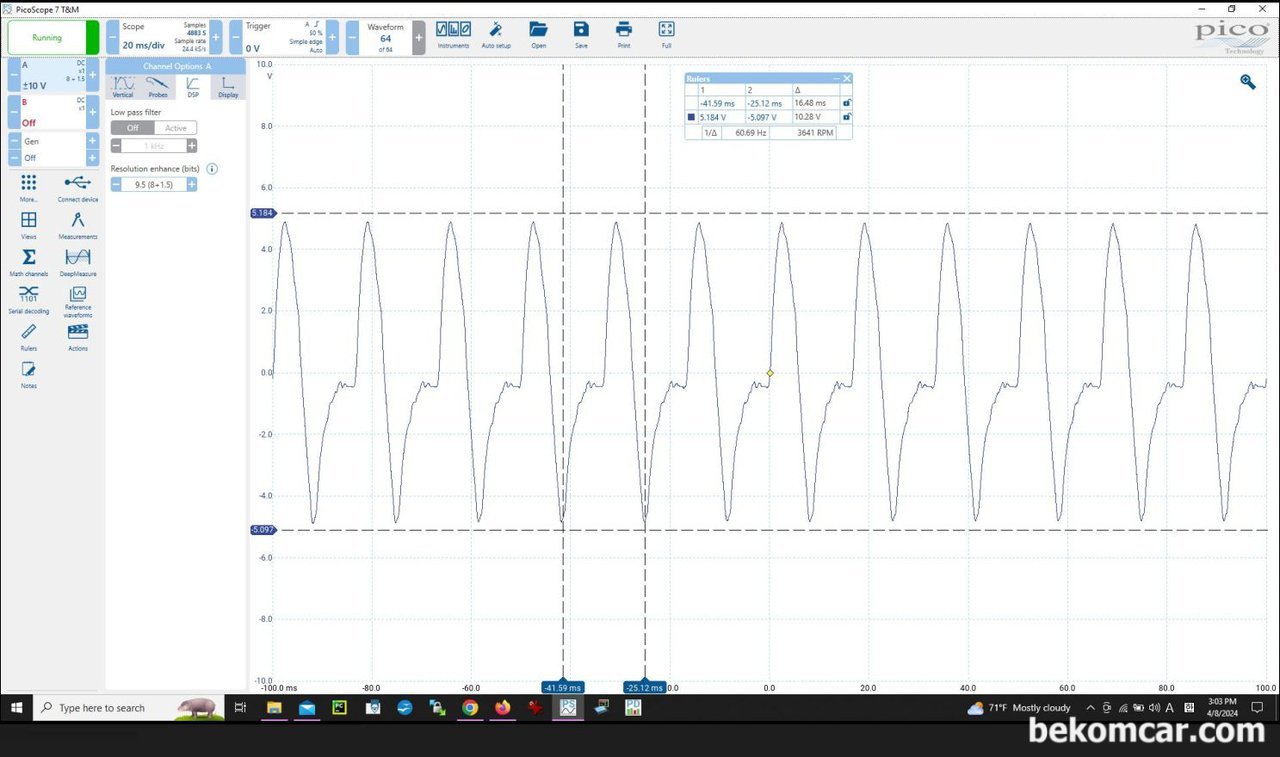Open the Rulers tool

[x=29, y=336]
